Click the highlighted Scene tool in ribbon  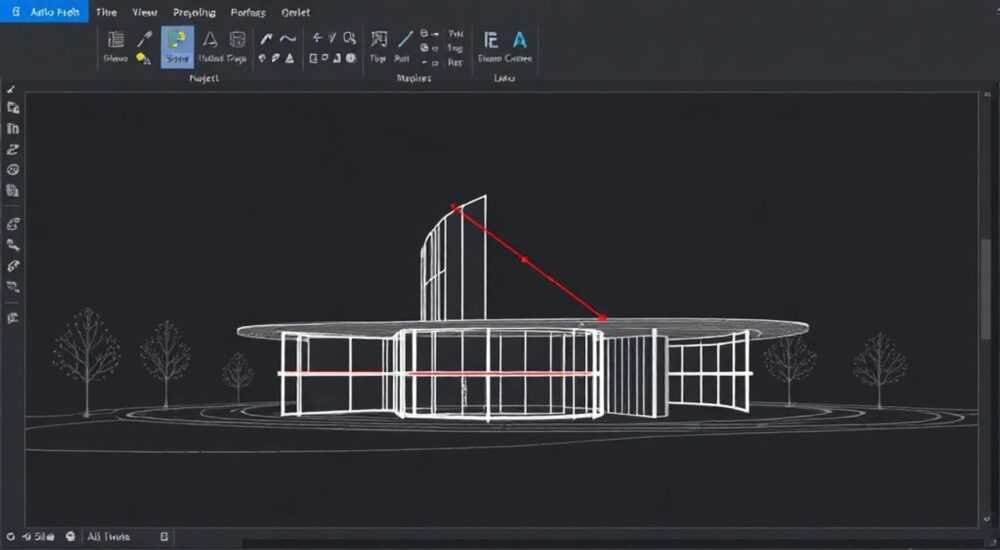pos(177,47)
